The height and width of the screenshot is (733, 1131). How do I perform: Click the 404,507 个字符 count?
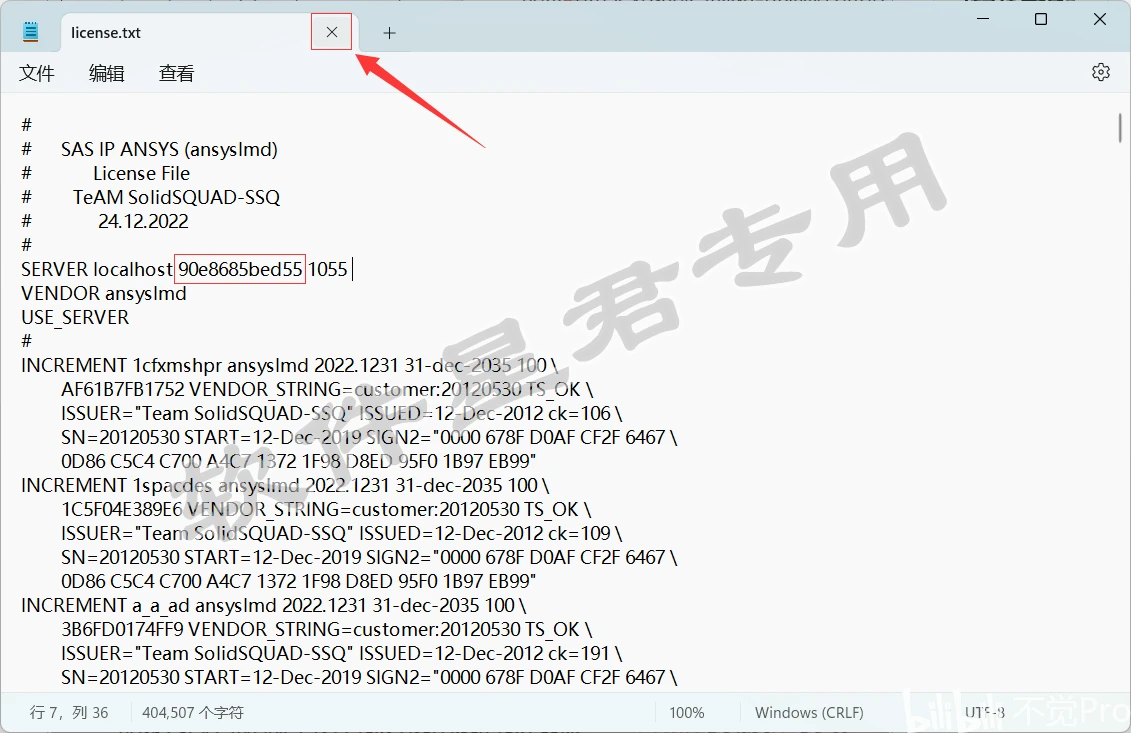pos(193,713)
